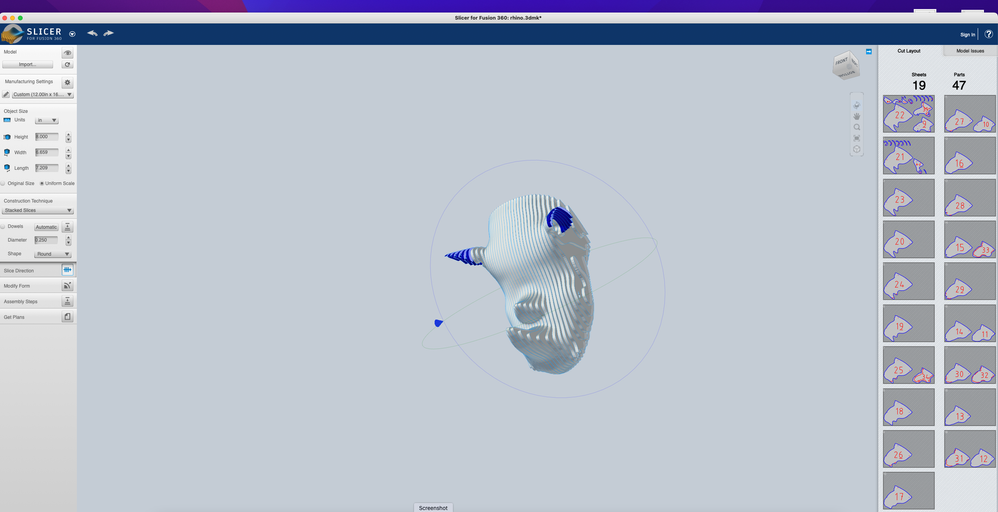Adjust the Width stepper arrows
Screen dimensions: 998x512
click(x=68, y=153)
